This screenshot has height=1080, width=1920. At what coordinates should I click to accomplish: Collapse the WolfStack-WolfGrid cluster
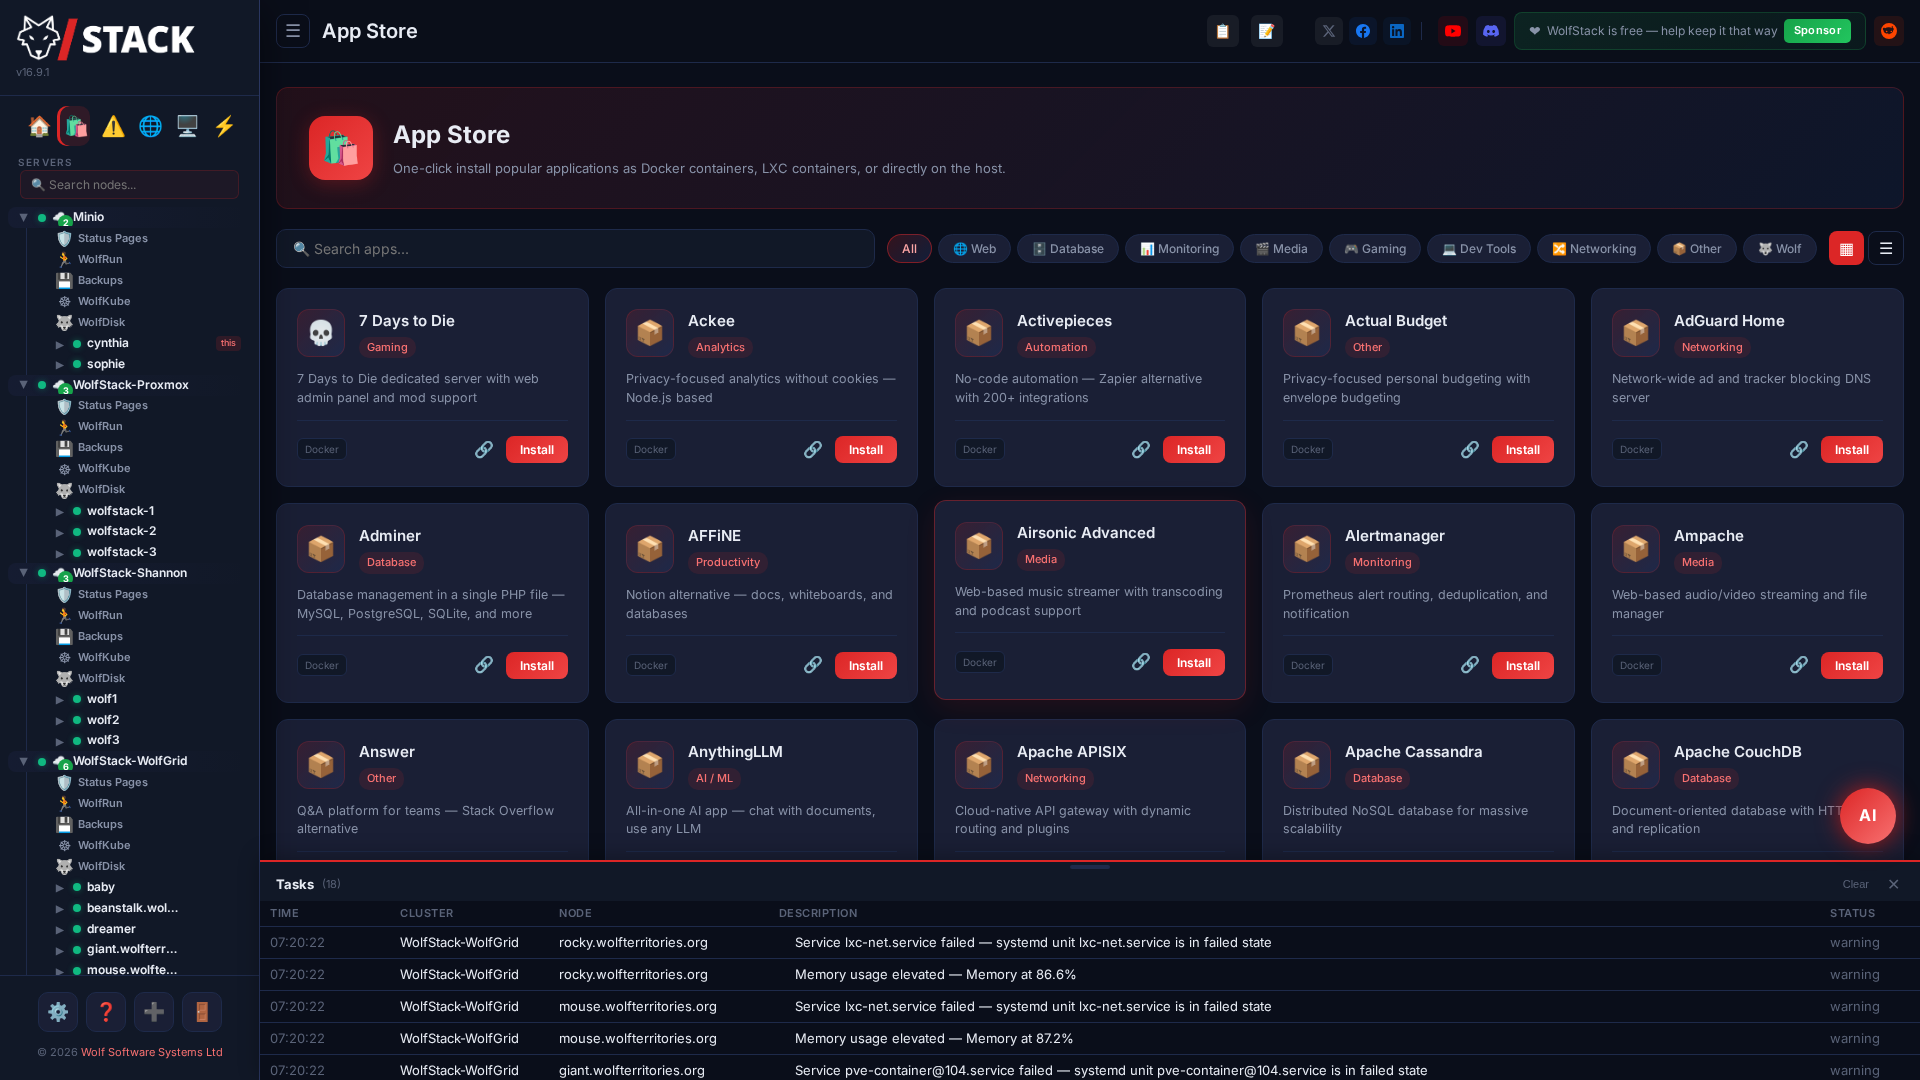click(23, 761)
